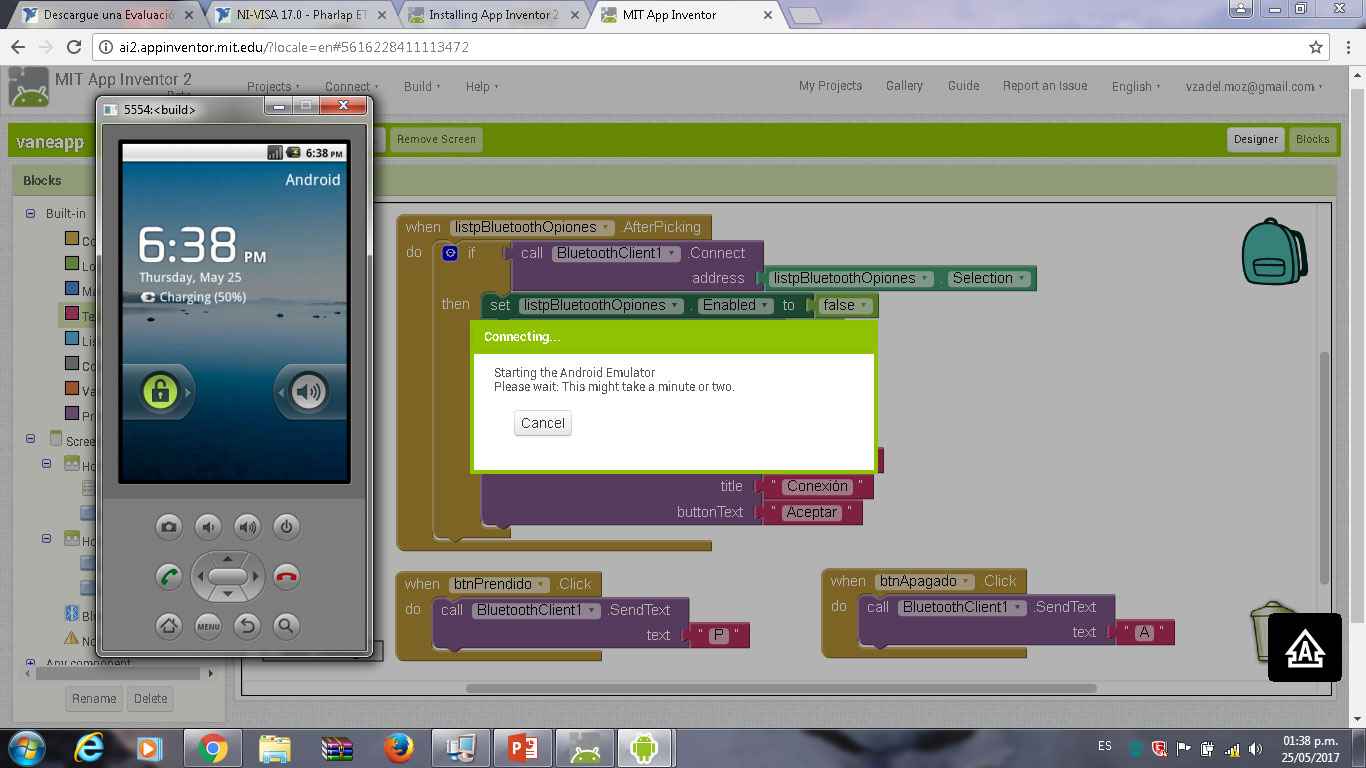The width and height of the screenshot is (1366, 768).
Task: Click the D-pad left arrow on emulator
Action: click(x=199, y=577)
